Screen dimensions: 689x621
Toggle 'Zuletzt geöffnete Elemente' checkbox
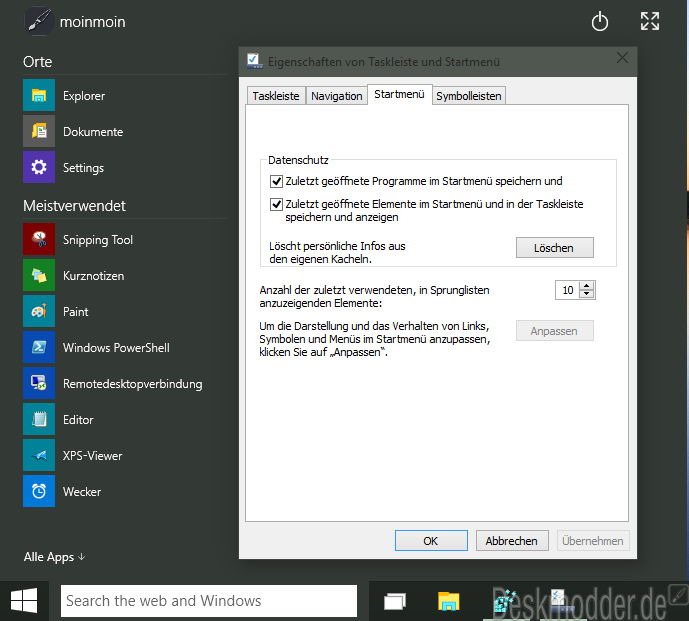[276, 204]
